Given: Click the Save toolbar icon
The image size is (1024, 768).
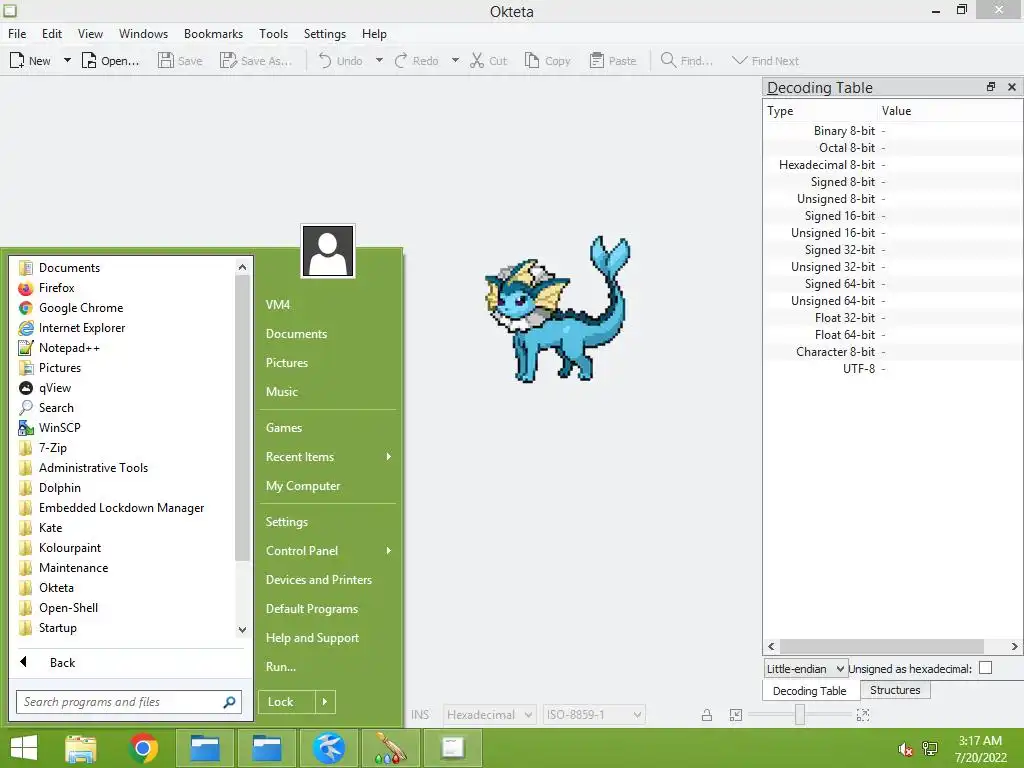Looking at the screenshot, I should coord(166,61).
